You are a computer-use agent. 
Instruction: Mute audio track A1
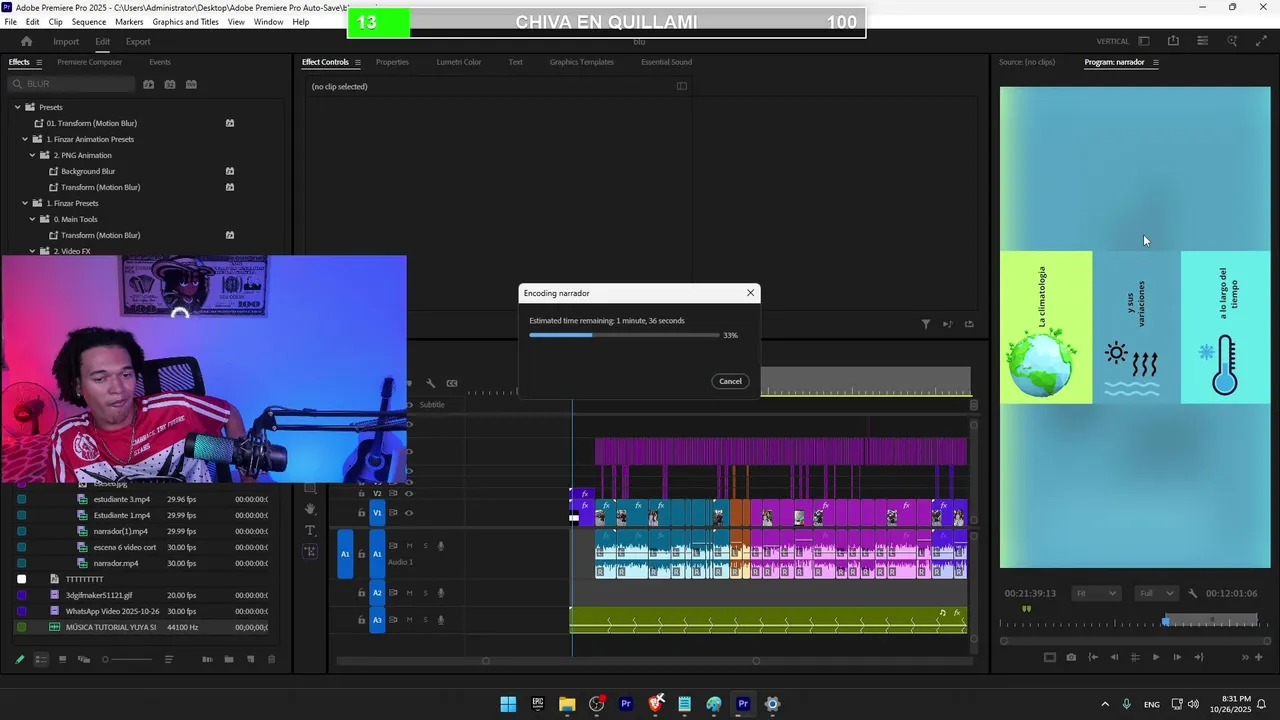click(x=409, y=546)
